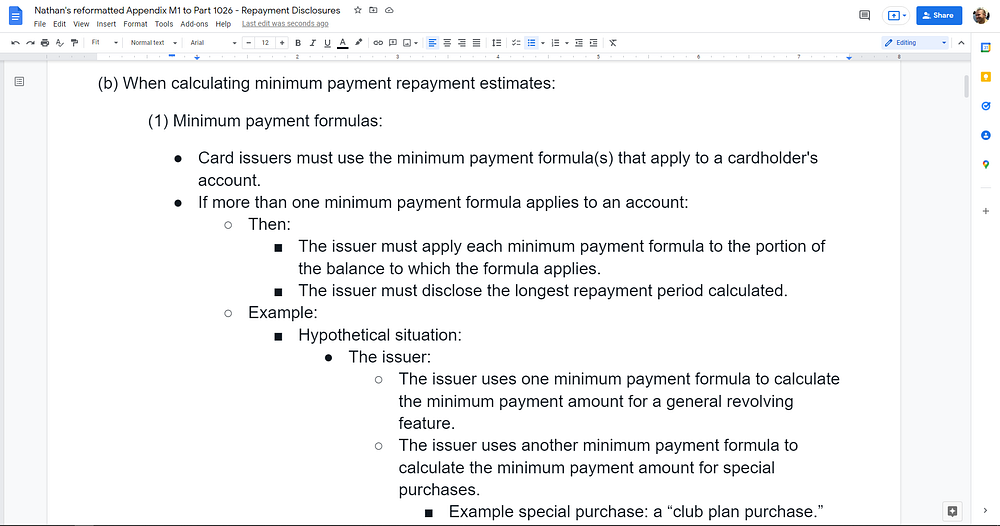Click the font size field
Viewport: 1000px width, 526px height.
[265, 43]
